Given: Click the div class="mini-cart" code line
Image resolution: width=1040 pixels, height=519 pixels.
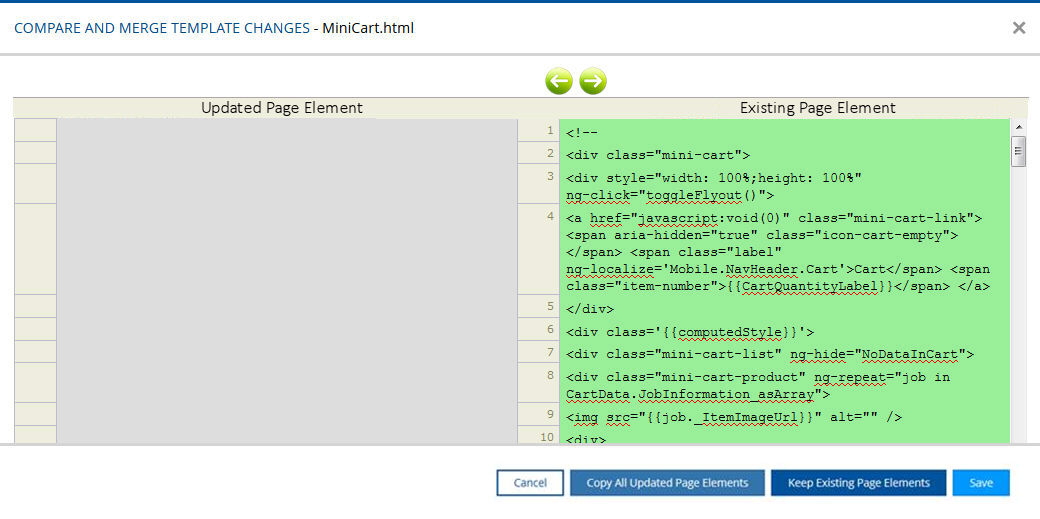Looking at the screenshot, I should (658, 155).
